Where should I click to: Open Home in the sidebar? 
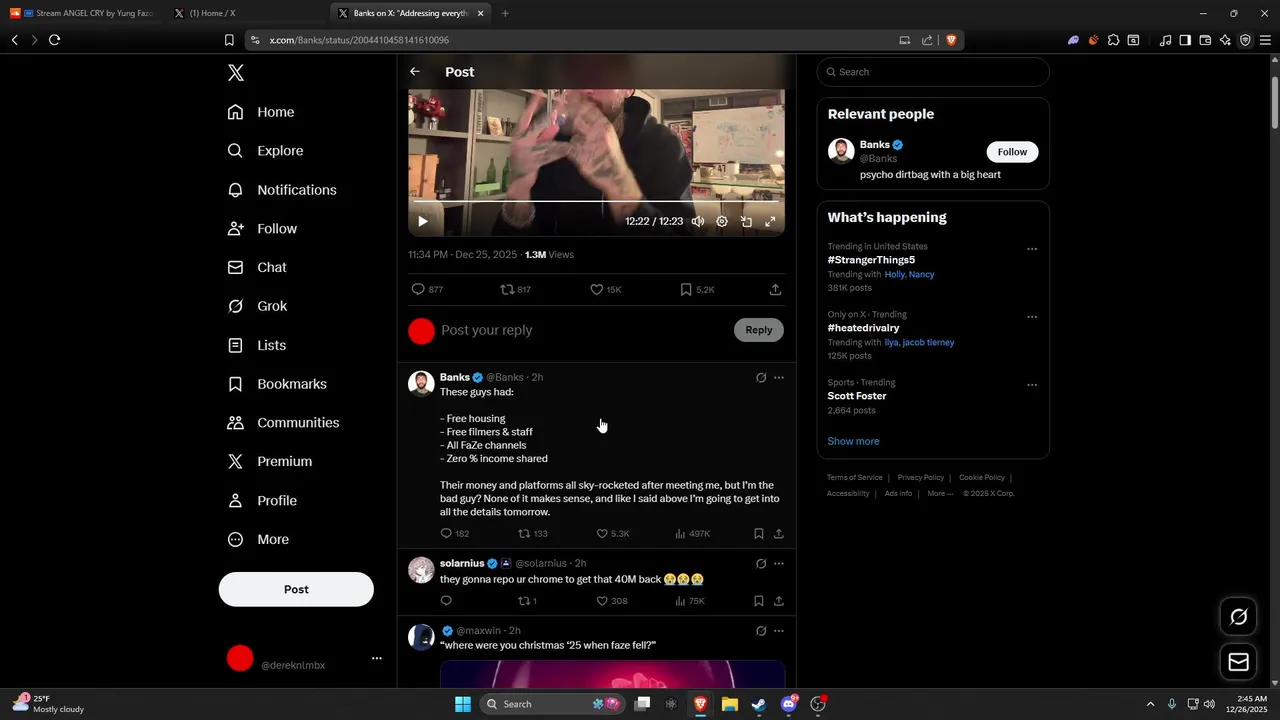261,112
